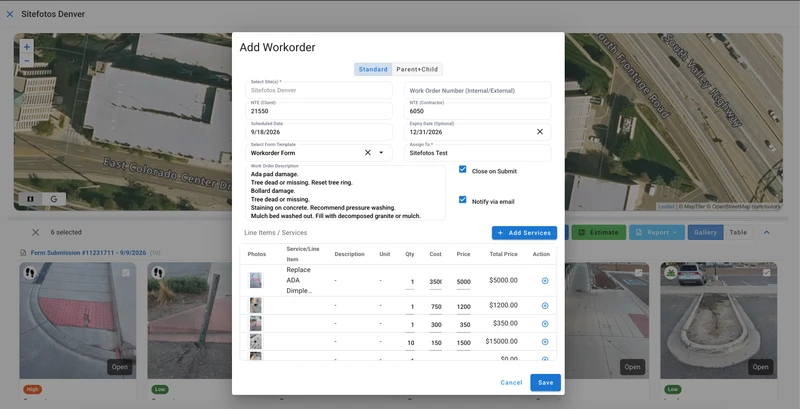Cancel the Add Workorder dialog
Viewport: 800px width, 409px height.
tap(511, 382)
